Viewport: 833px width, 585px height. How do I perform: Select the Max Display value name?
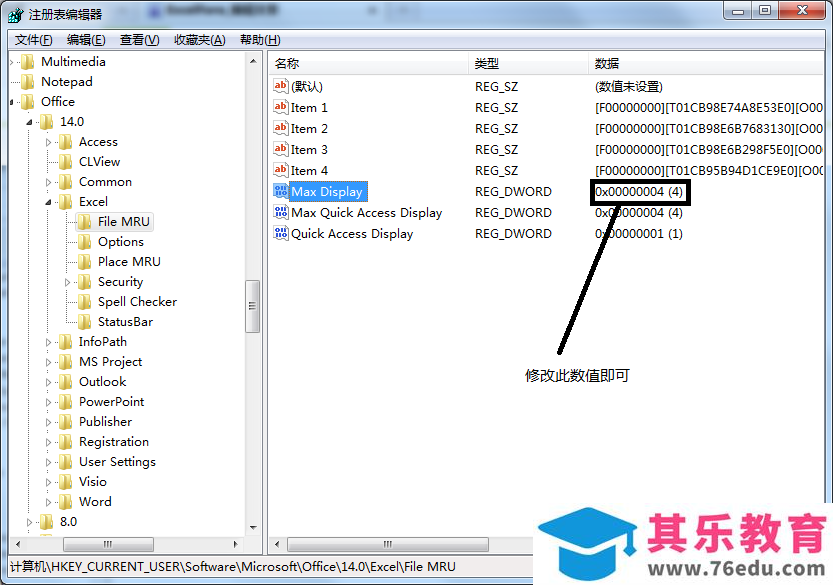327,192
